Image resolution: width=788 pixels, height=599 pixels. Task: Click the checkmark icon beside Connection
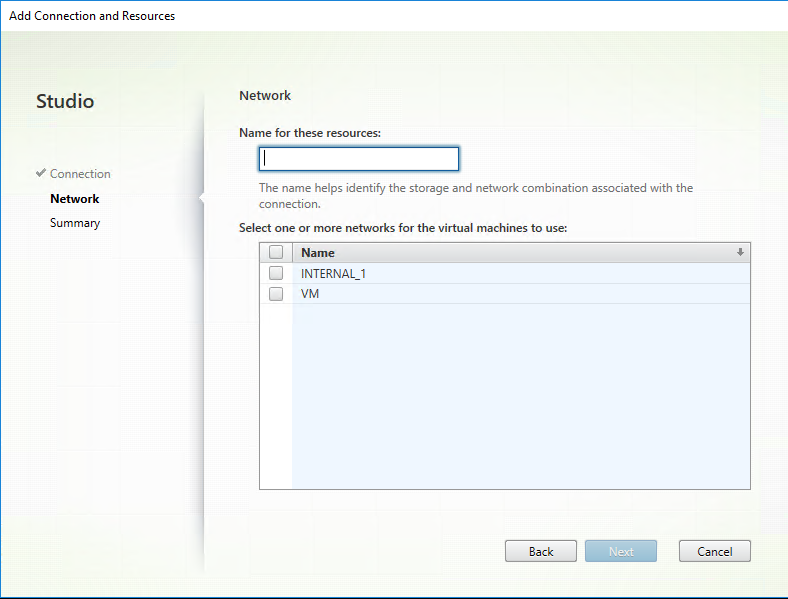[40, 173]
